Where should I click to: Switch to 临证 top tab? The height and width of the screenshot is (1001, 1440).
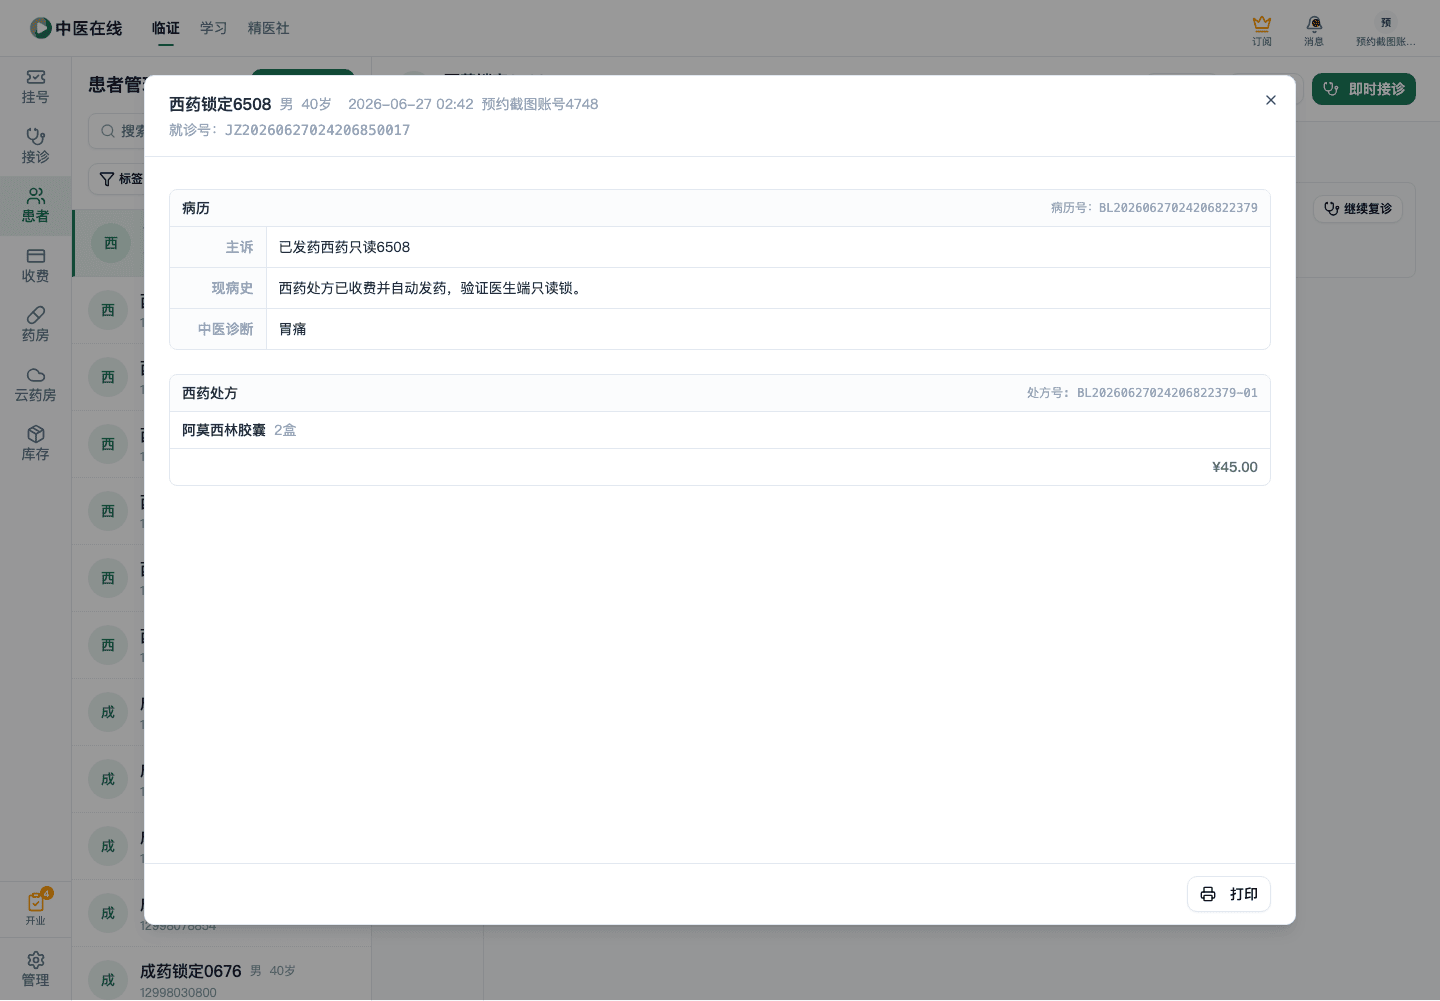tap(166, 28)
